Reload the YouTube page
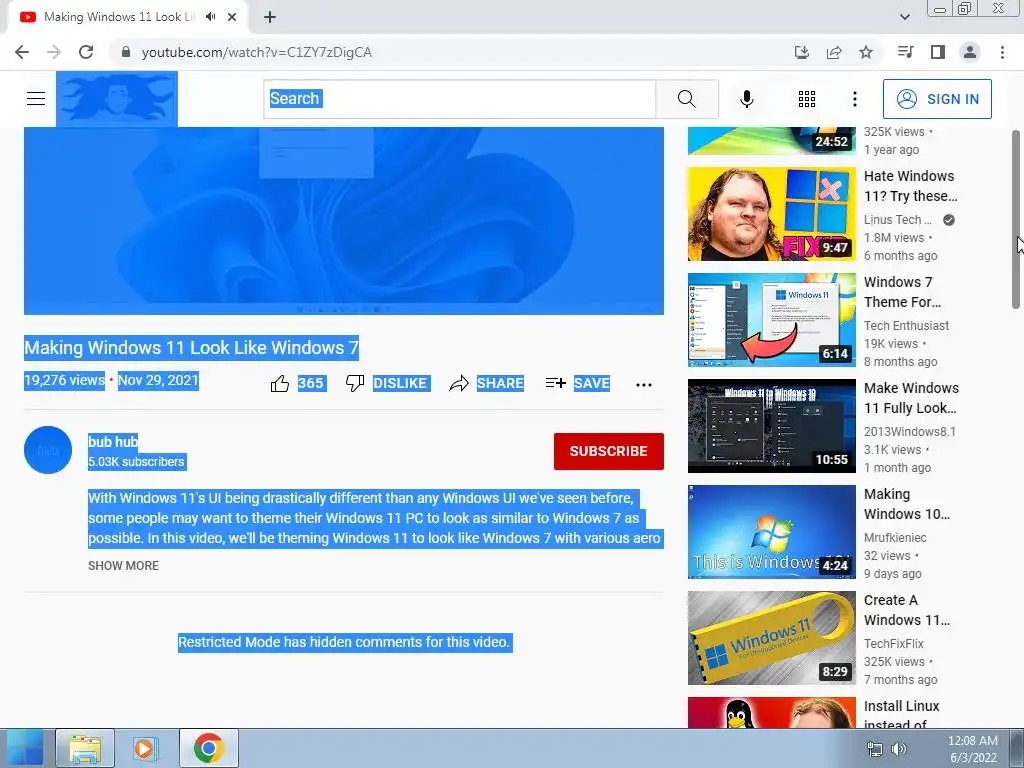The image size is (1024, 768). 86,52
